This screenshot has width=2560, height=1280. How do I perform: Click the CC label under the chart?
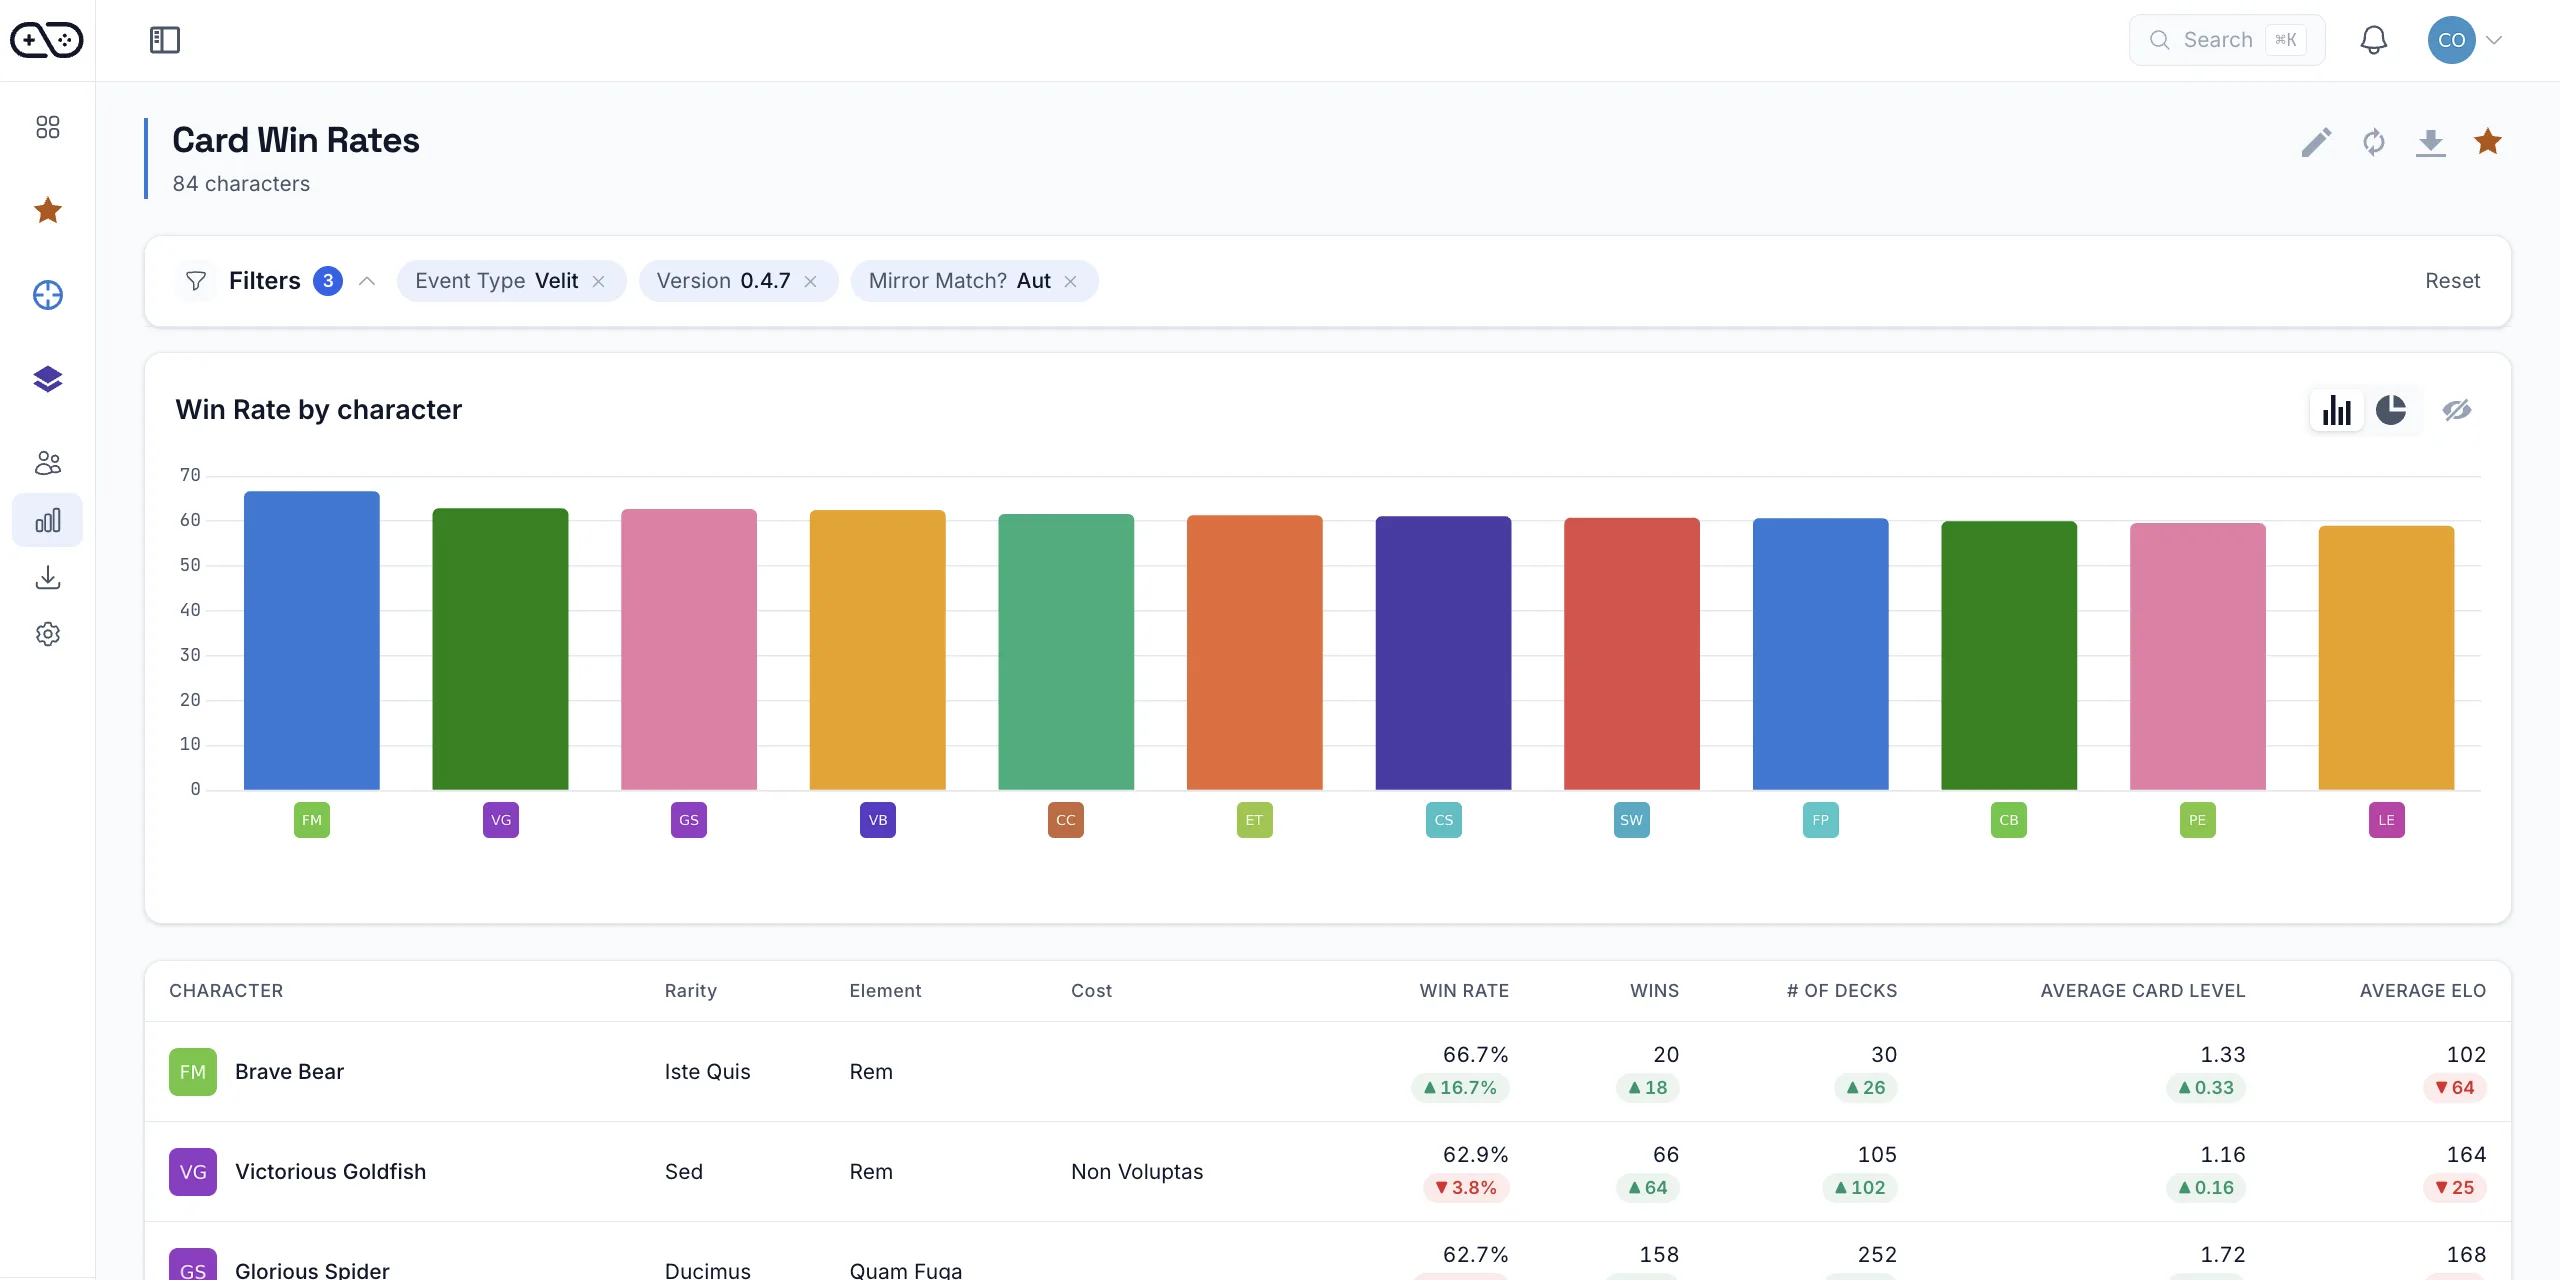[x=1066, y=820]
